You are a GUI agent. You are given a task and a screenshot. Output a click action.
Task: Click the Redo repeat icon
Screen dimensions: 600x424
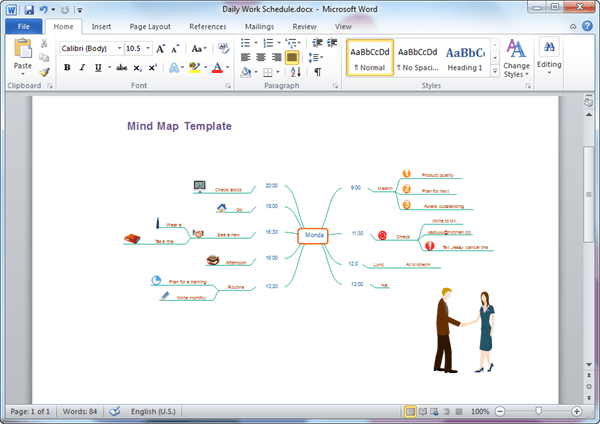(x=65, y=10)
